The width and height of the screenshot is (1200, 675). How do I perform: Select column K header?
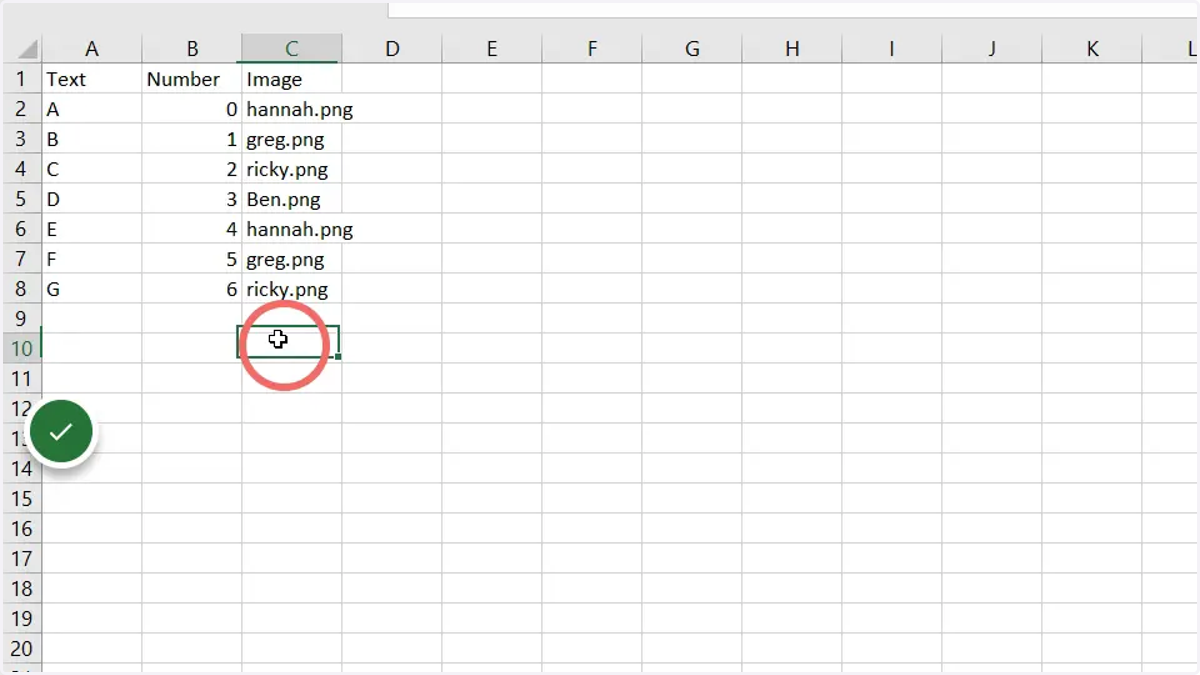[x=1092, y=48]
